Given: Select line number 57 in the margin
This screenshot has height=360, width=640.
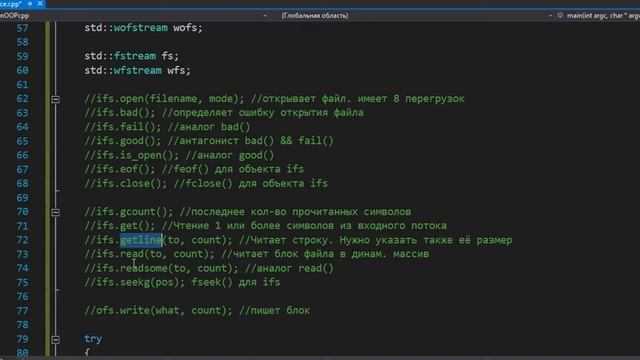Looking at the screenshot, I should pyautogui.click(x=22, y=28).
